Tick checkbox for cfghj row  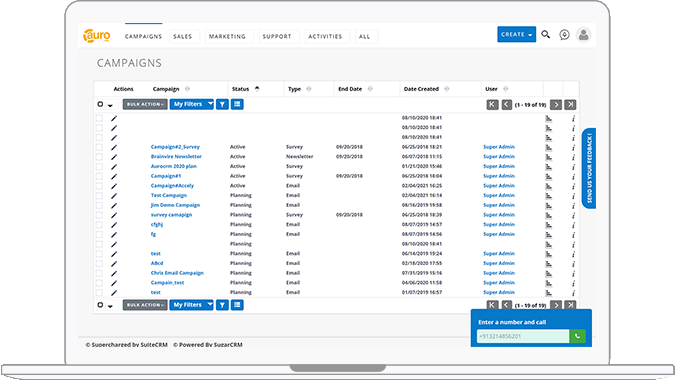[99, 225]
